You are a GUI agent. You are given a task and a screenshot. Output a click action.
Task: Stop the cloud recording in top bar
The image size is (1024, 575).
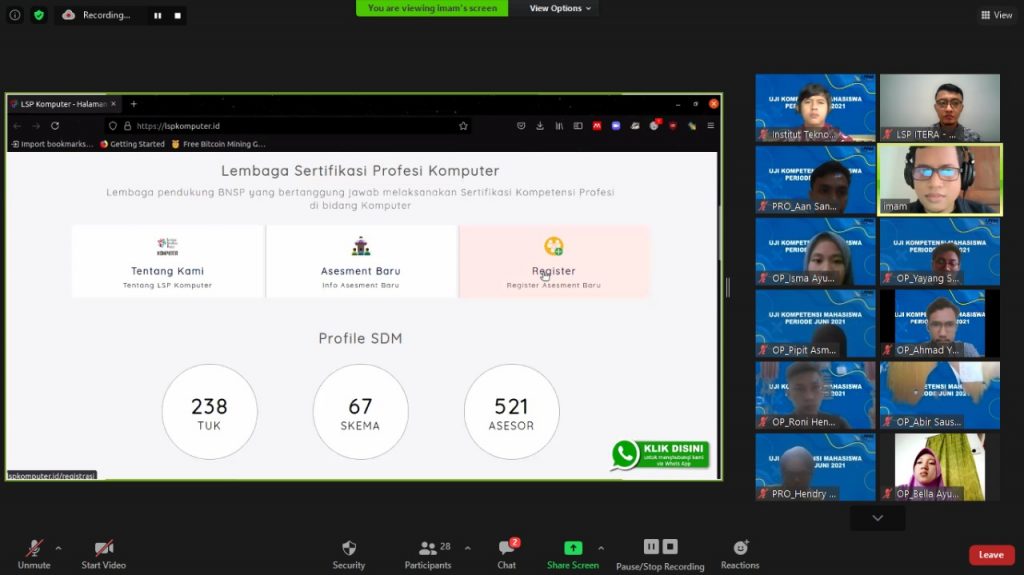[x=178, y=15]
